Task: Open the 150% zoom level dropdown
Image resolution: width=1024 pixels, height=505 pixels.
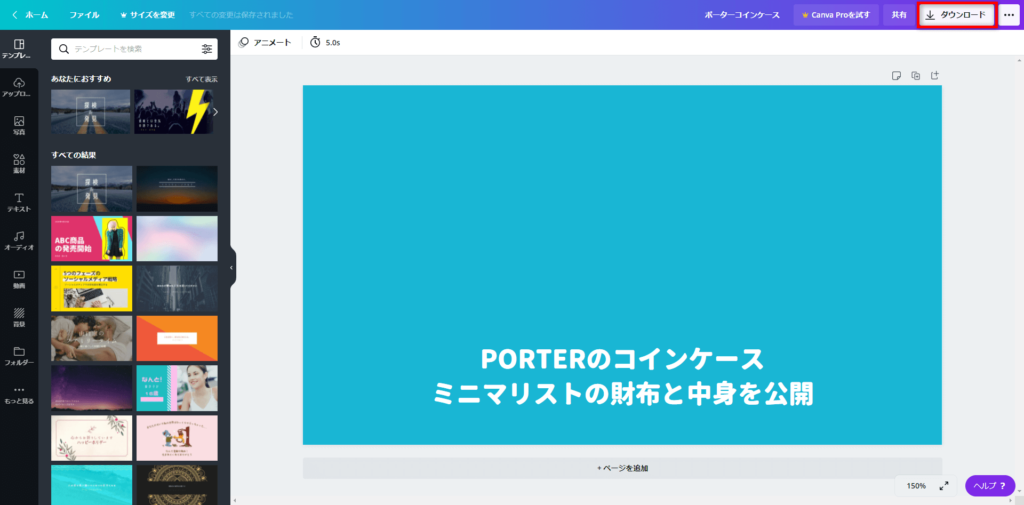Action: tap(916, 486)
